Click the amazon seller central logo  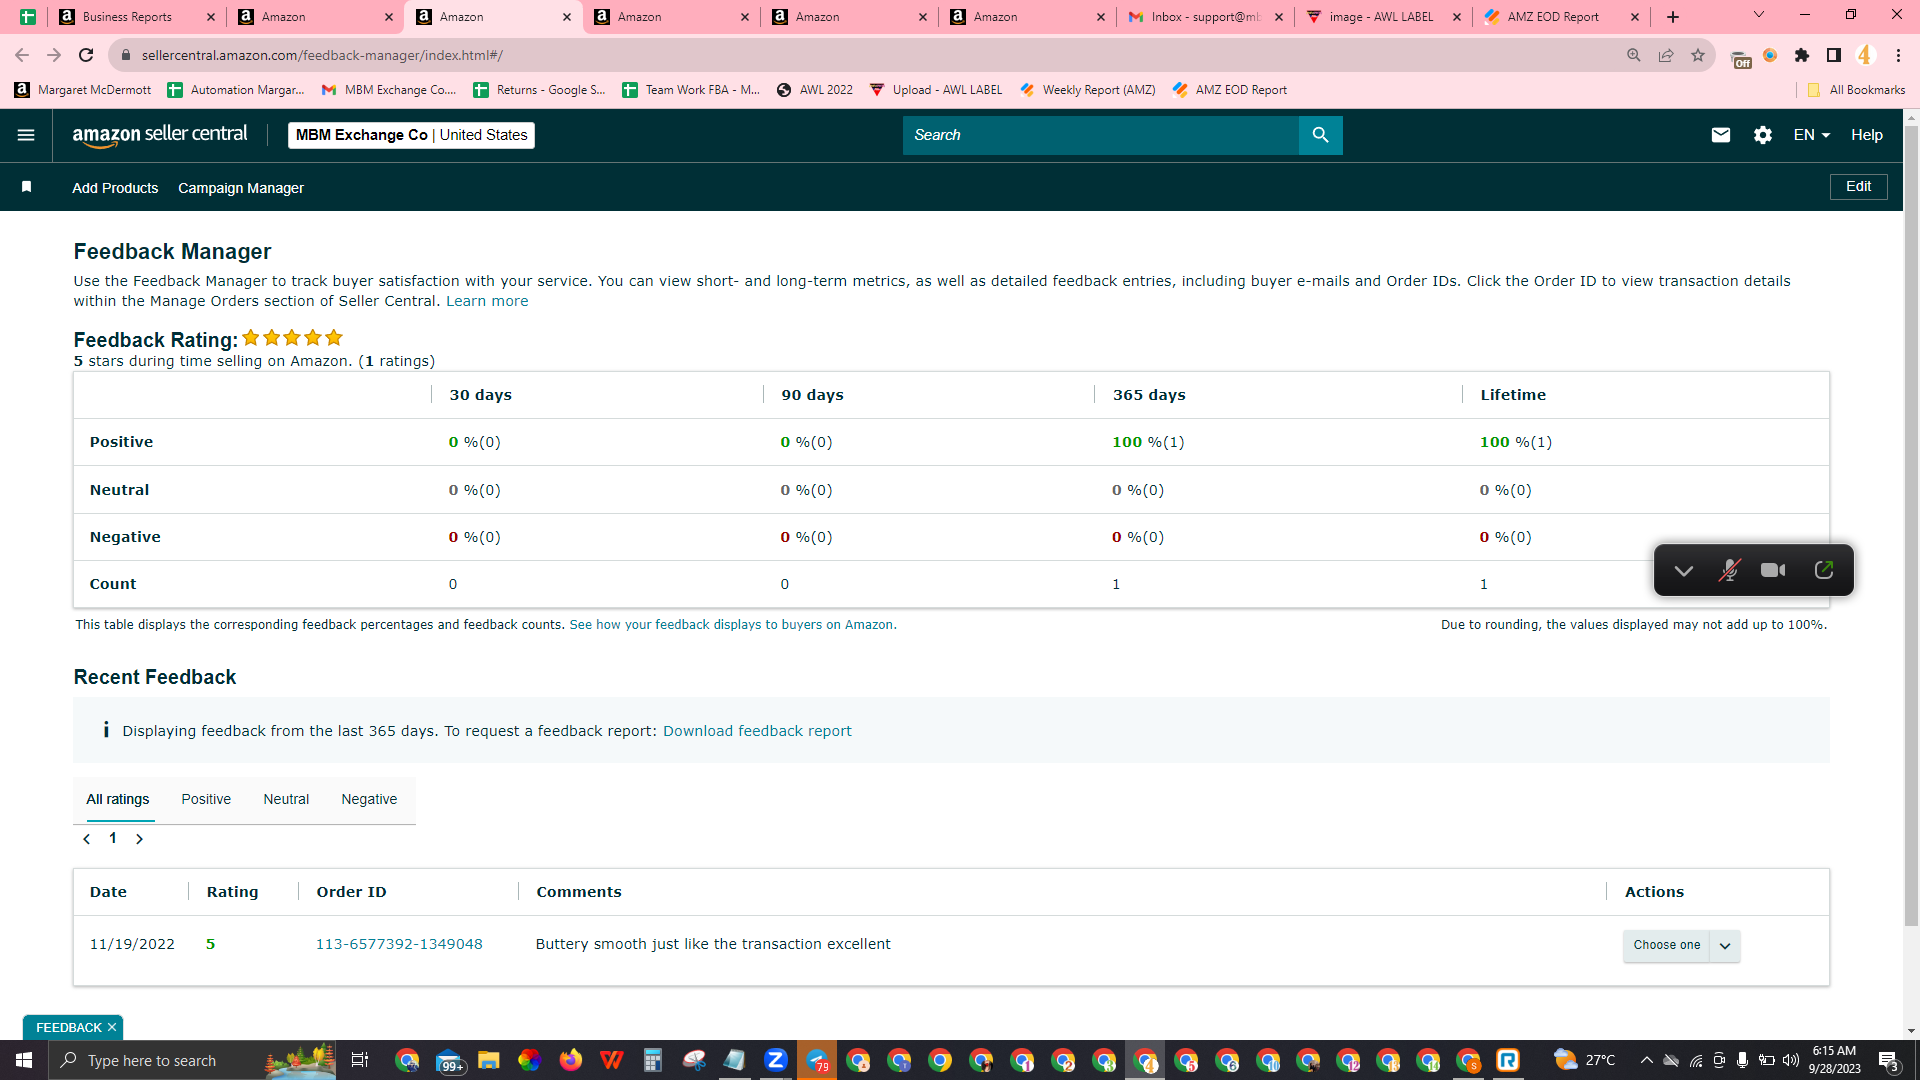(x=160, y=135)
